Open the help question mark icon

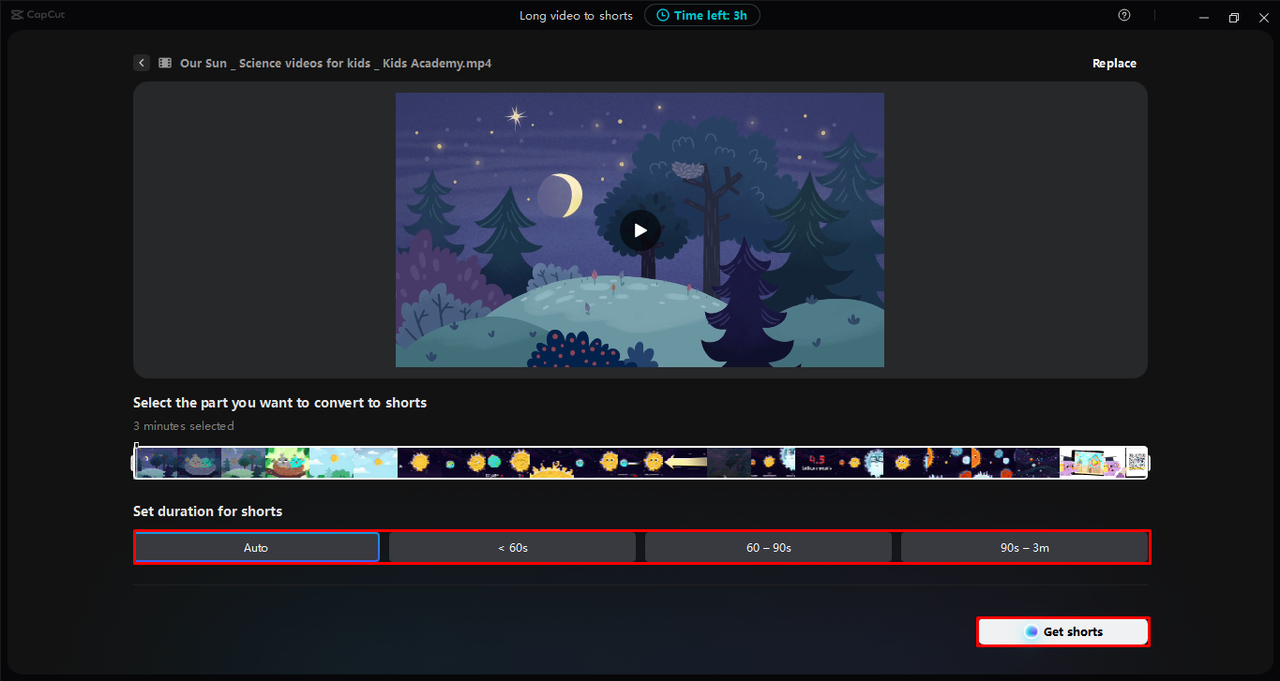point(1125,15)
